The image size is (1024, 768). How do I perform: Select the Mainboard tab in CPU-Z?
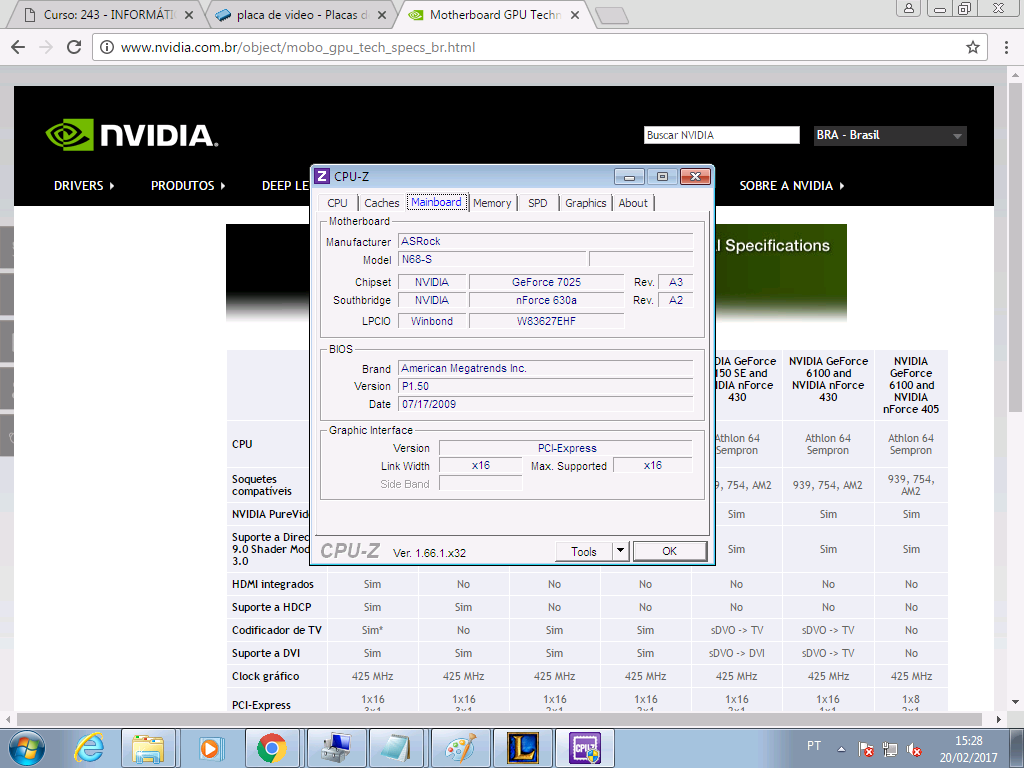[x=436, y=202]
